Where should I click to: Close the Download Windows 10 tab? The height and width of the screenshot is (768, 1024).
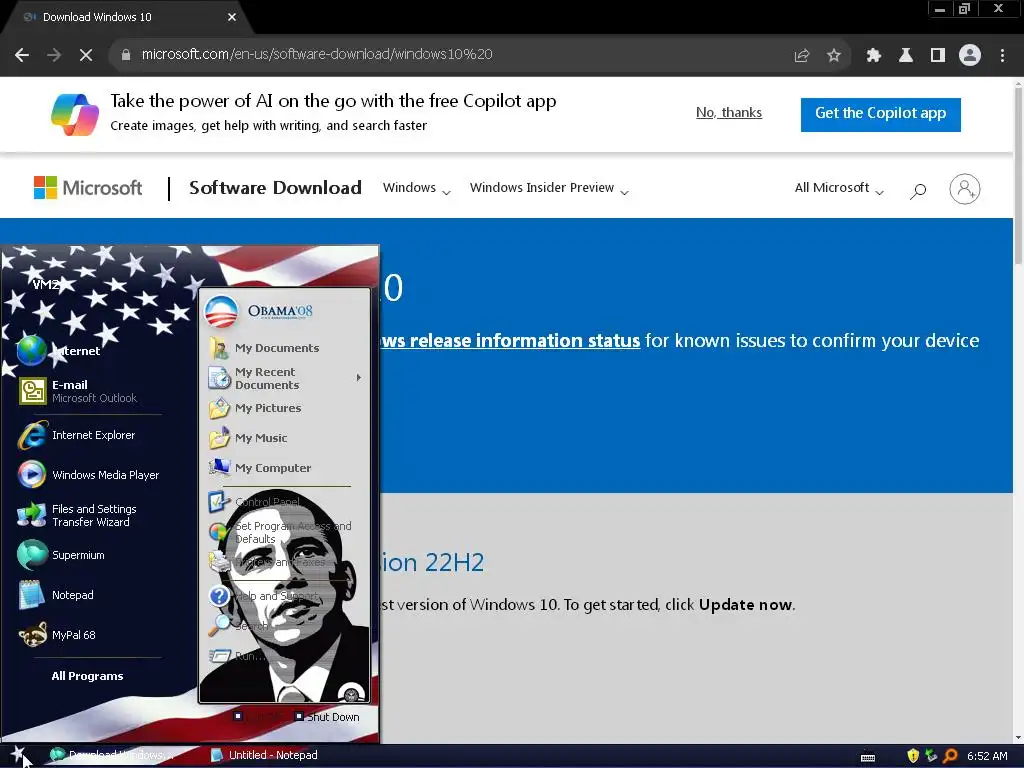pyautogui.click(x=232, y=17)
